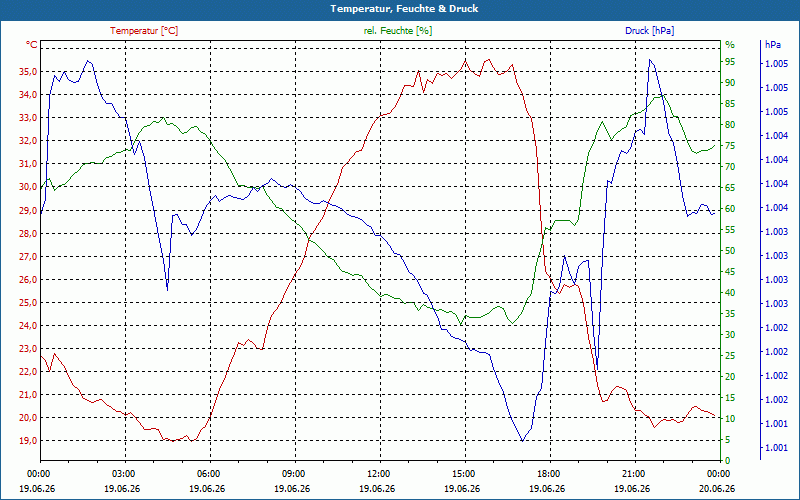Click the '10' humidity axis value
This screenshot has height=500, width=800.
coord(730,419)
